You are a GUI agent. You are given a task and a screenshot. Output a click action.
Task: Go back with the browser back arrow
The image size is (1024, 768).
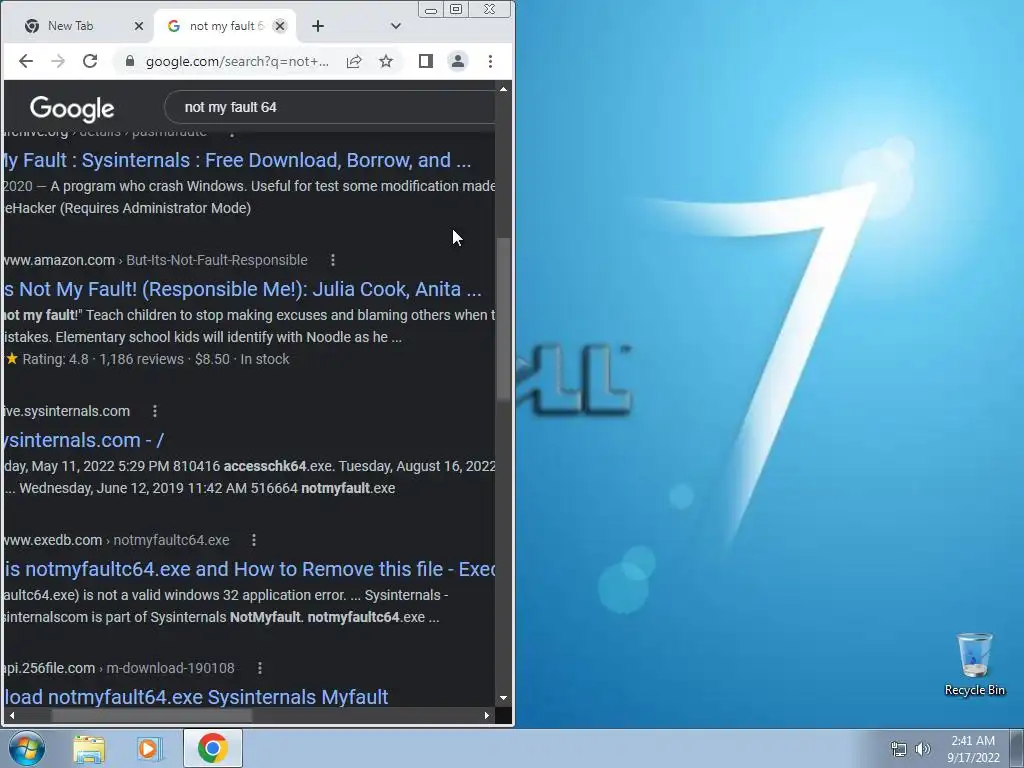25,61
